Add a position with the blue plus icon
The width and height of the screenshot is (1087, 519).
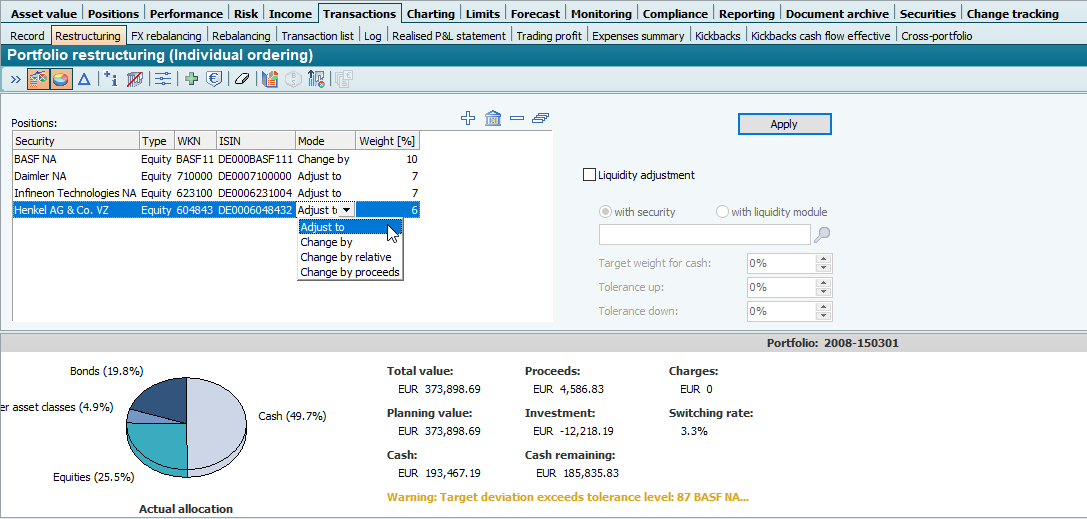click(x=468, y=118)
